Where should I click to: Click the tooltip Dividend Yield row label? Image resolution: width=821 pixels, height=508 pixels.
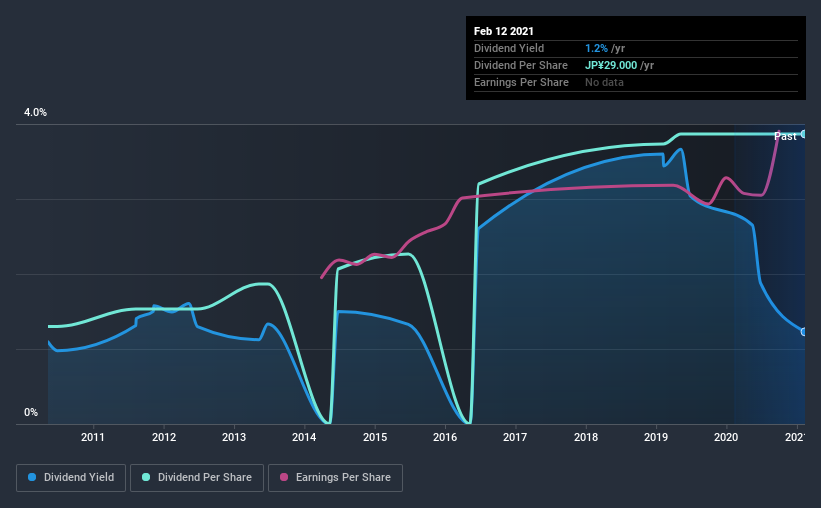click(x=509, y=48)
